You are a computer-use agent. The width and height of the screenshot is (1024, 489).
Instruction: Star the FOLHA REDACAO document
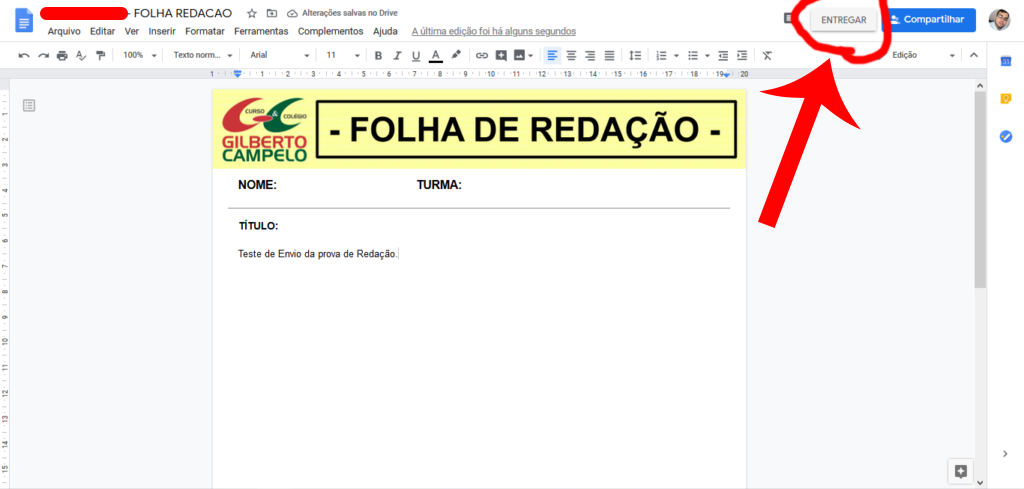(x=252, y=14)
